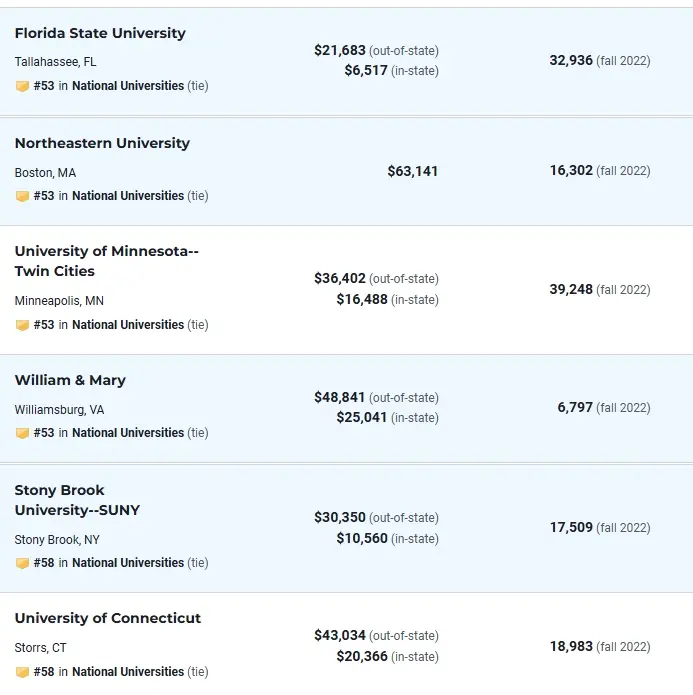Click the ranking badge icon for University of Minnesota
Viewport: 693px width, 695px height.
[22, 325]
